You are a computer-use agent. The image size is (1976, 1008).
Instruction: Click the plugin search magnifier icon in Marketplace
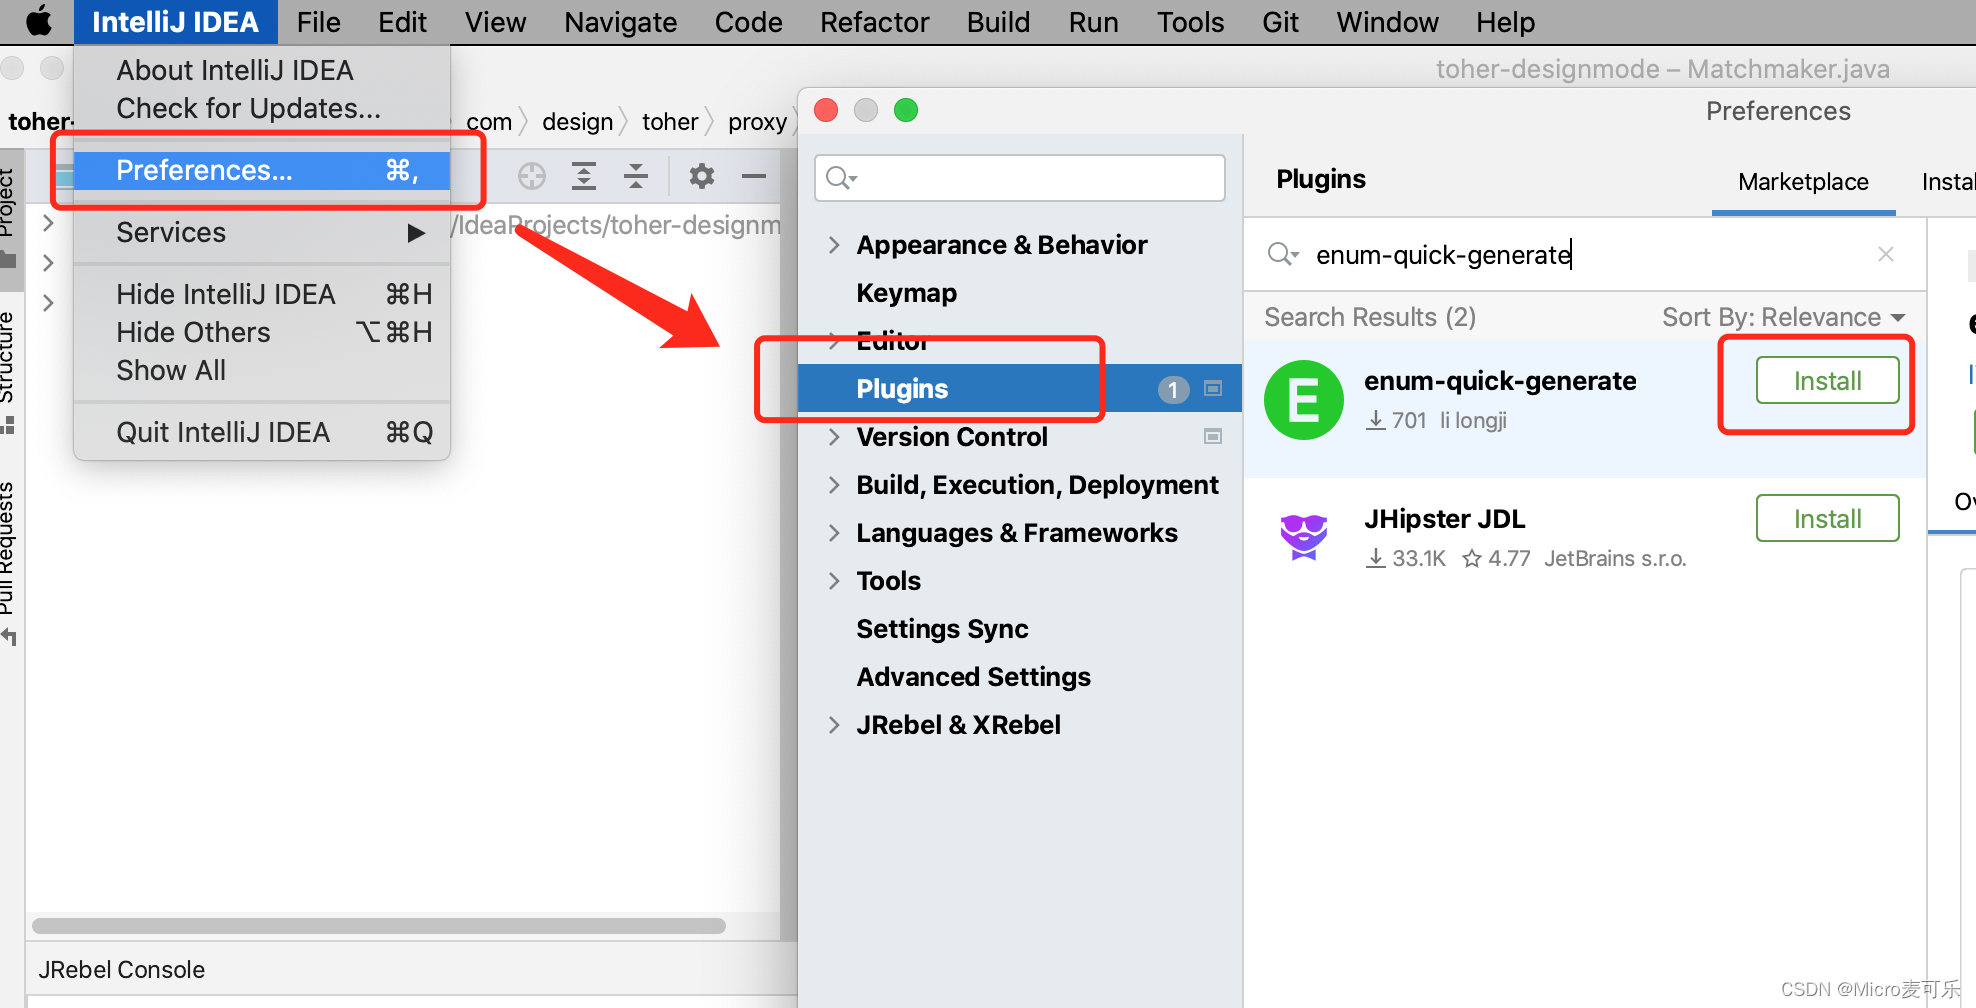pyautogui.click(x=1283, y=254)
